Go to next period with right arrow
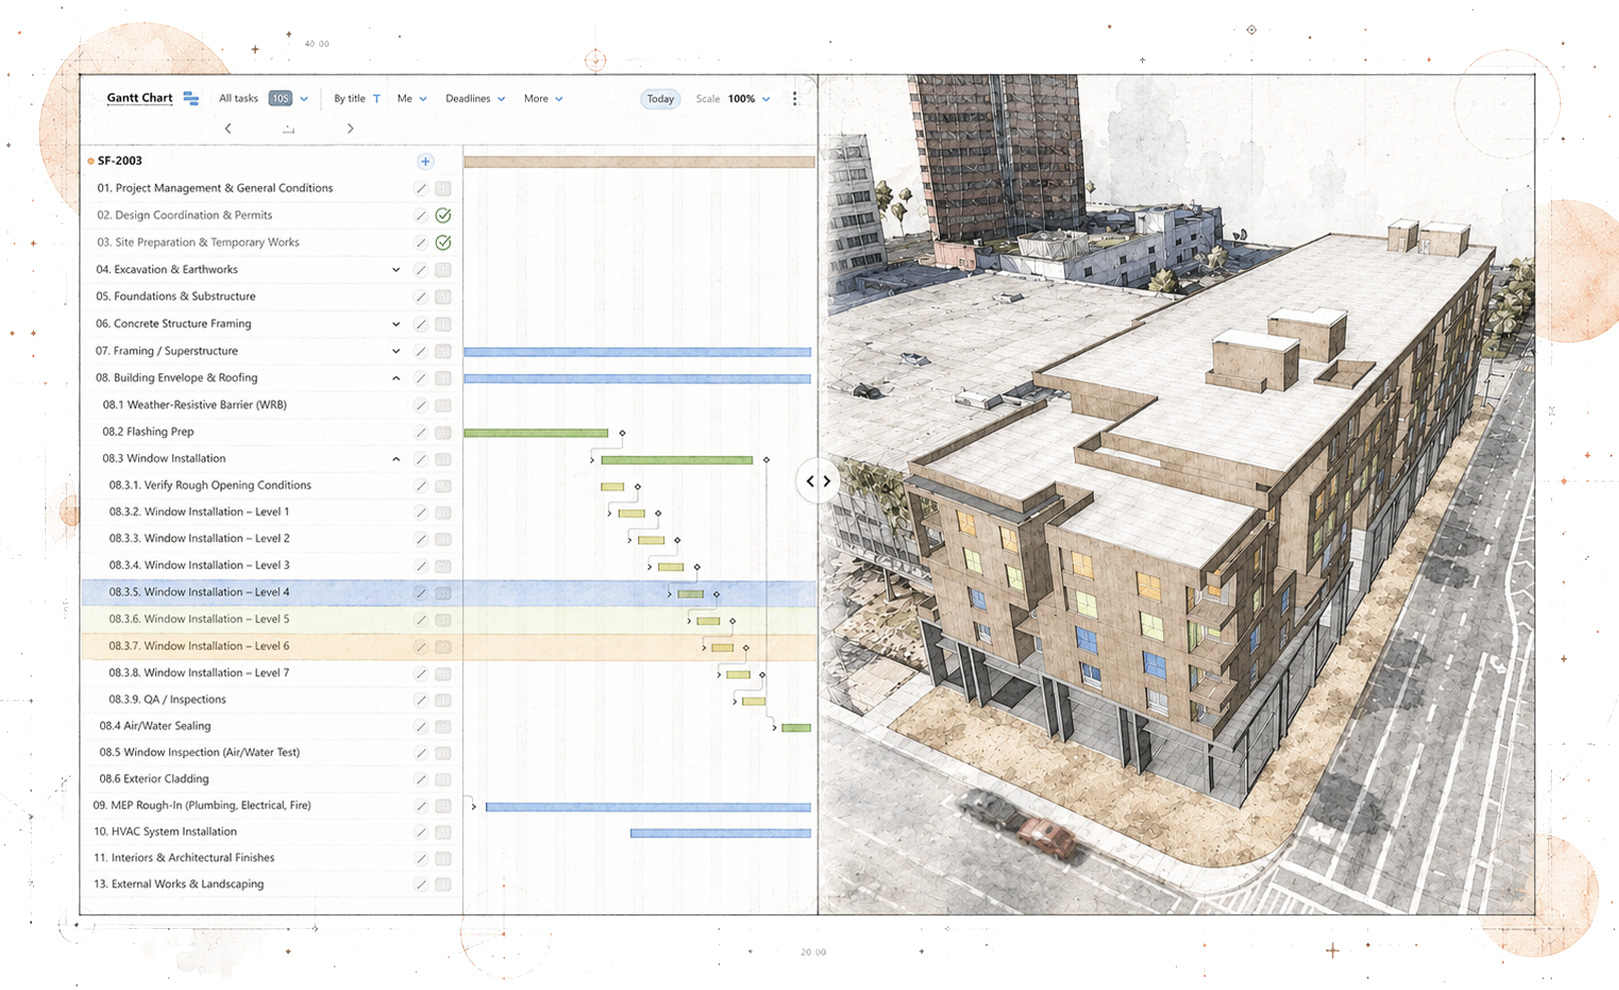Screen dimensions: 1619x990 click(x=350, y=128)
